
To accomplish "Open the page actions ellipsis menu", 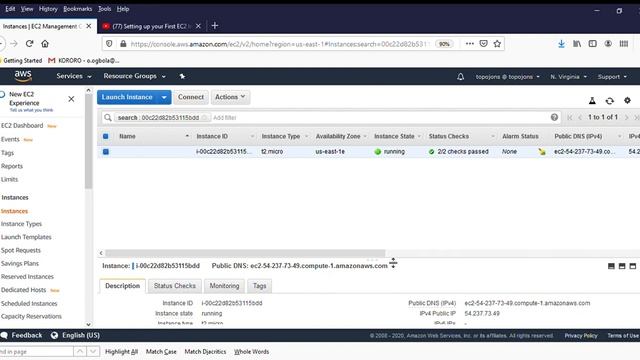I will [470, 44].
